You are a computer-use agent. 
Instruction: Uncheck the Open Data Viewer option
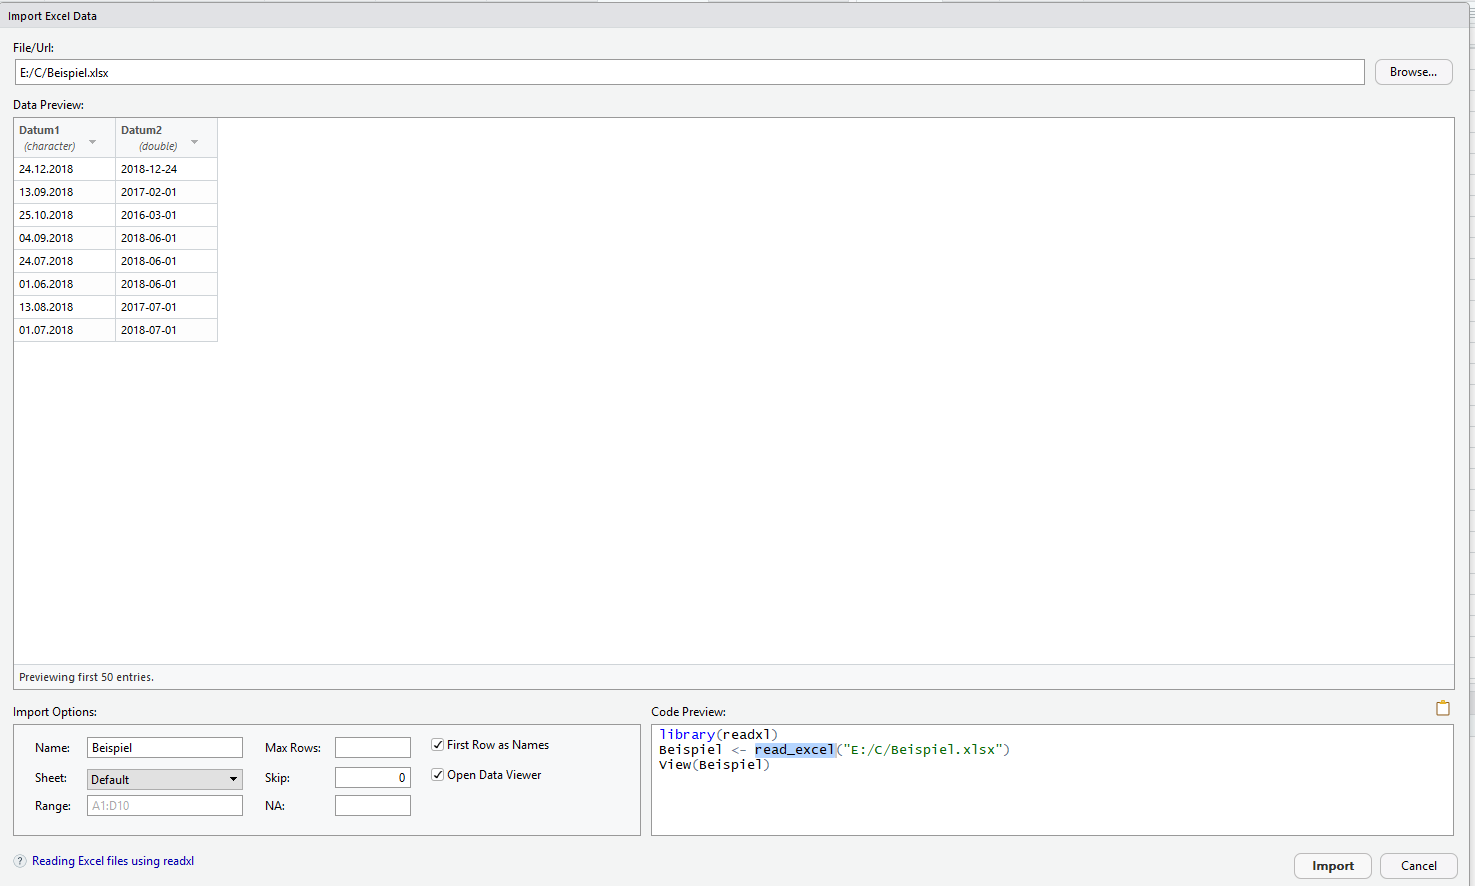coord(438,775)
